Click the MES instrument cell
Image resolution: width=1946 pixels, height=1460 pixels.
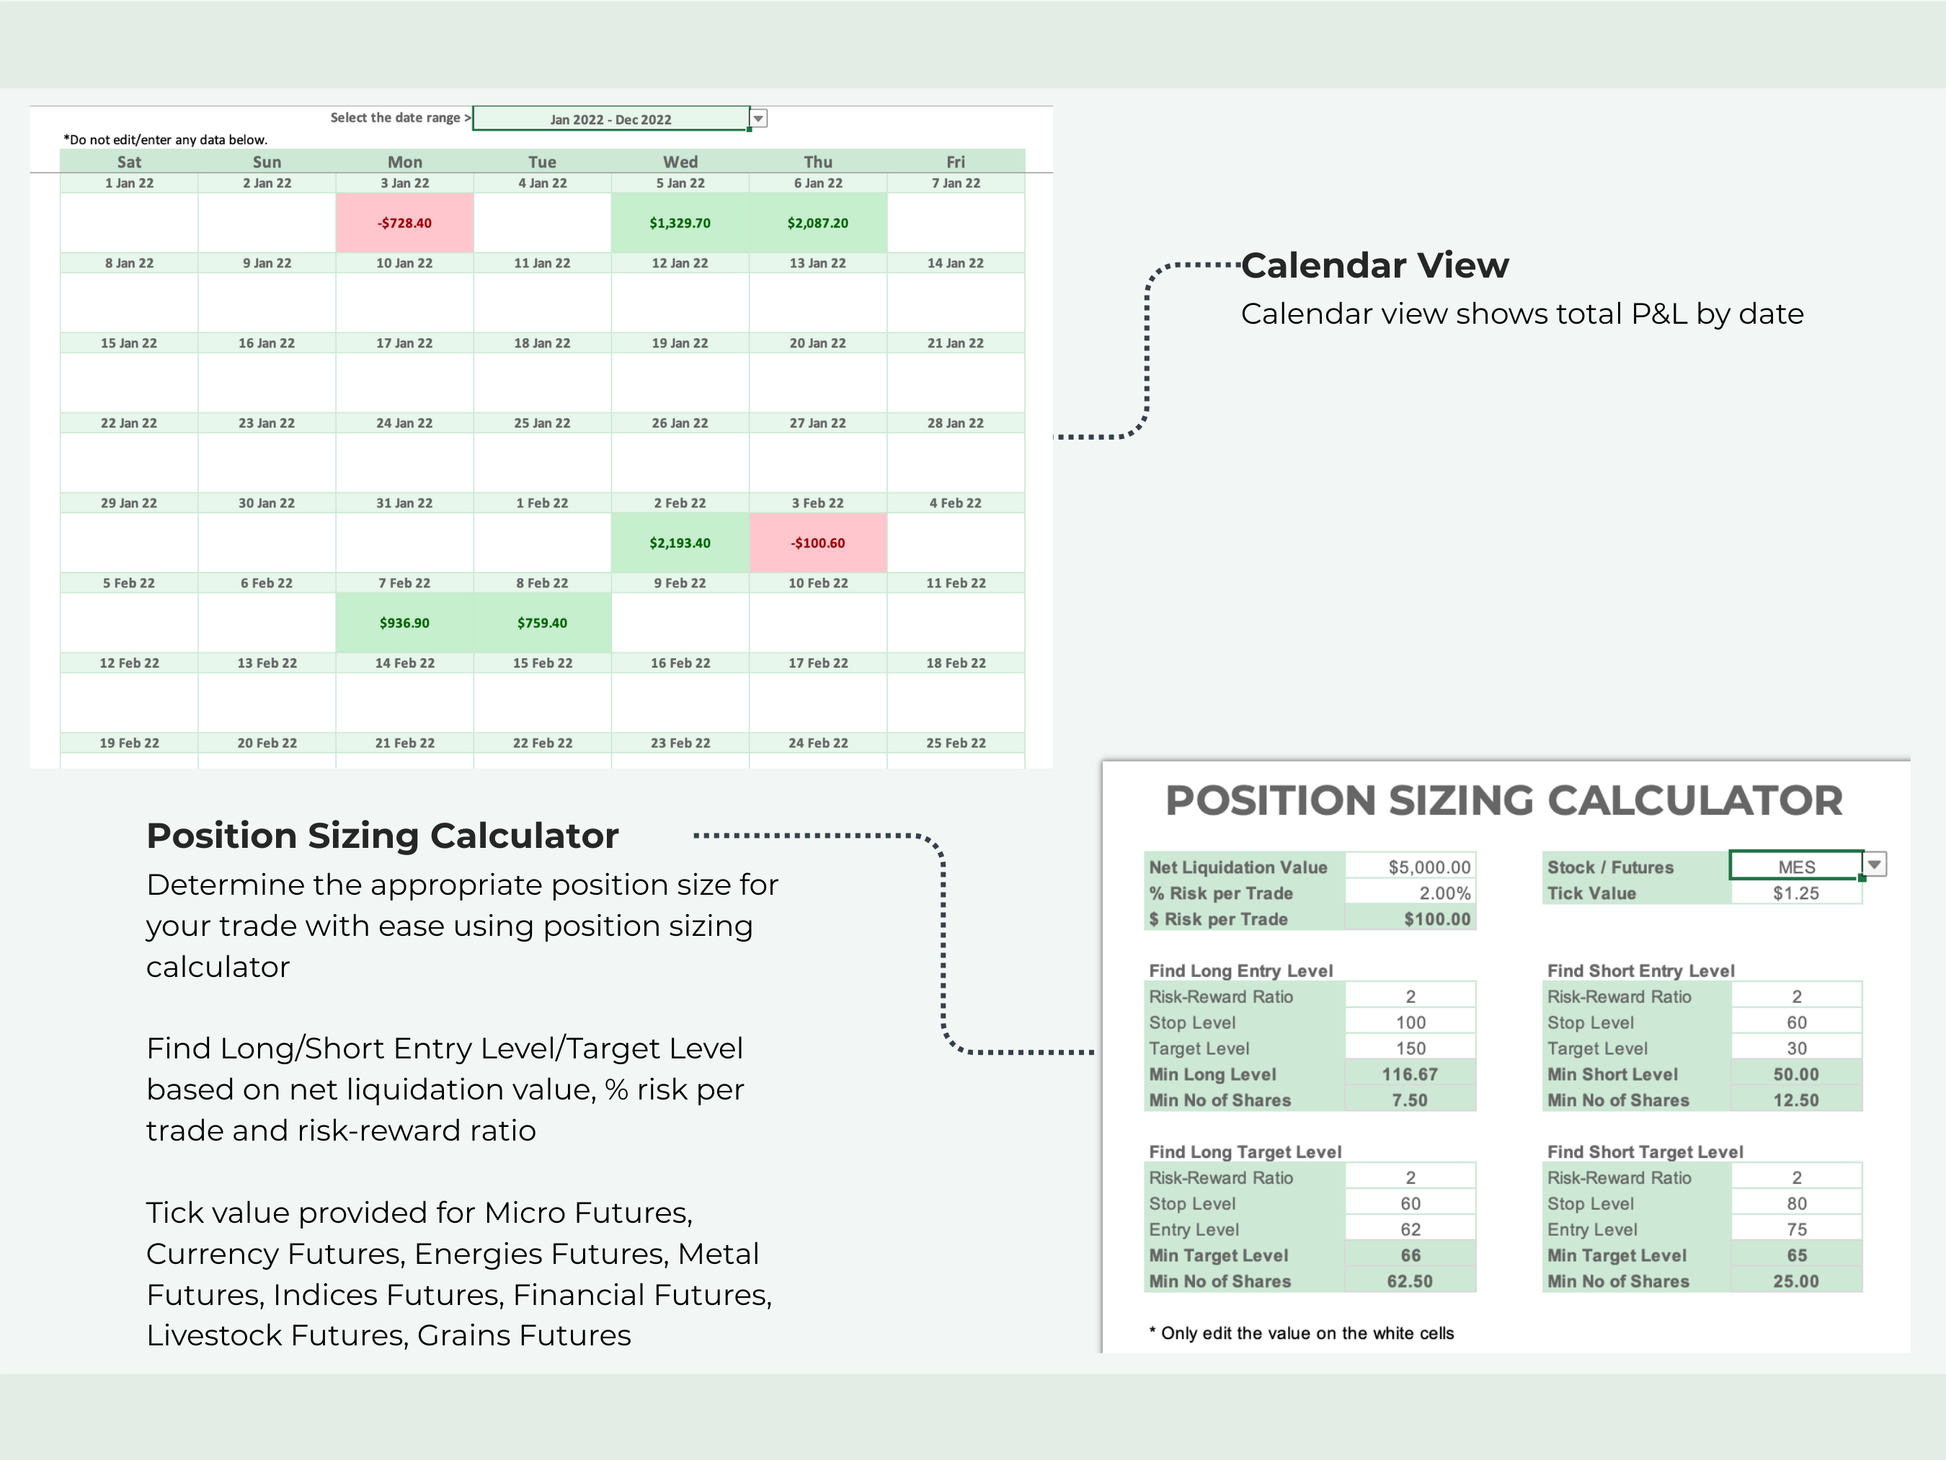click(1796, 866)
